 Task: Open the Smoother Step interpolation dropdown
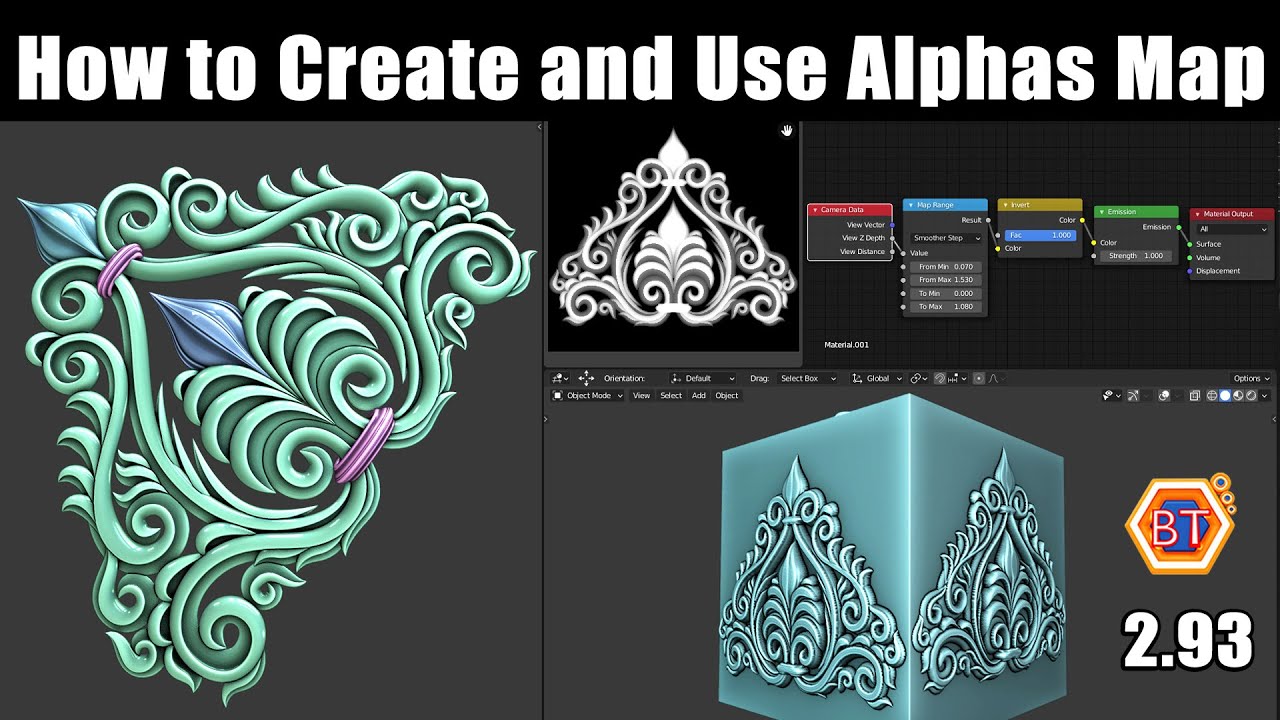(x=946, y=238)
